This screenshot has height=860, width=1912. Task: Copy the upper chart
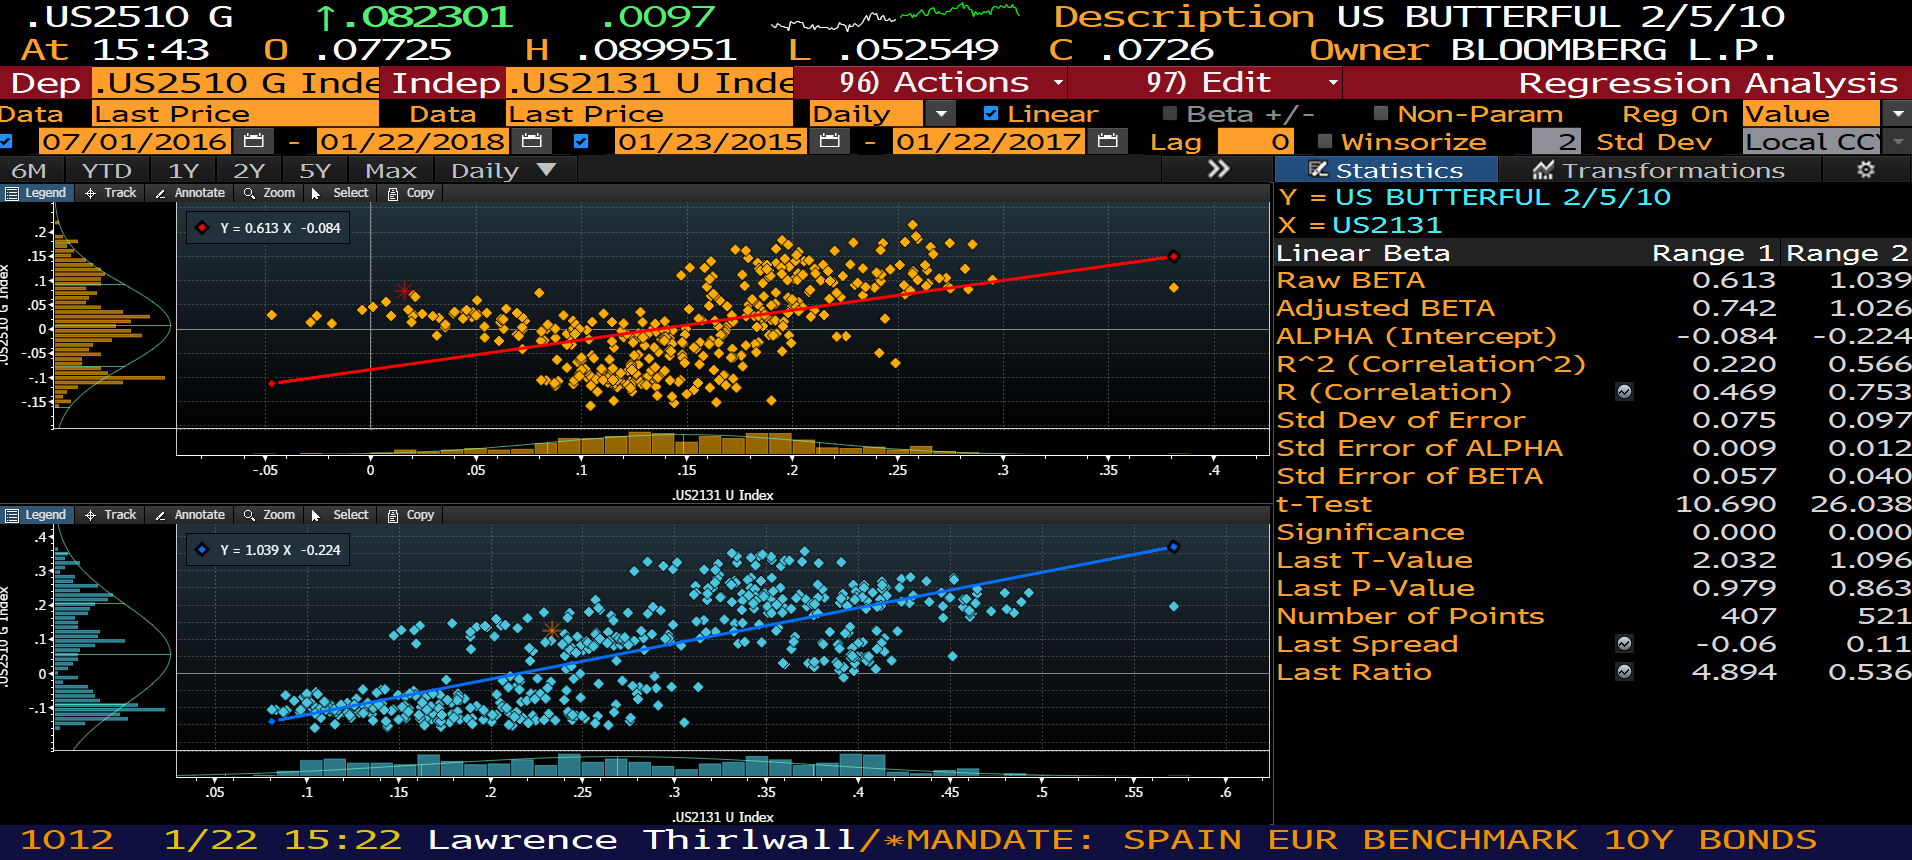(411, 193)
